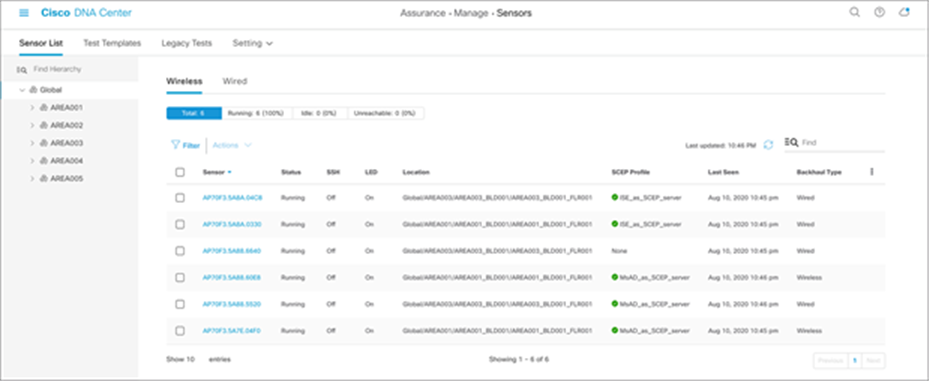929x381 pixels.
Task: Click green SCEP status dot for AP70F3.5A7E.04F0
Action: coord(615,330)
